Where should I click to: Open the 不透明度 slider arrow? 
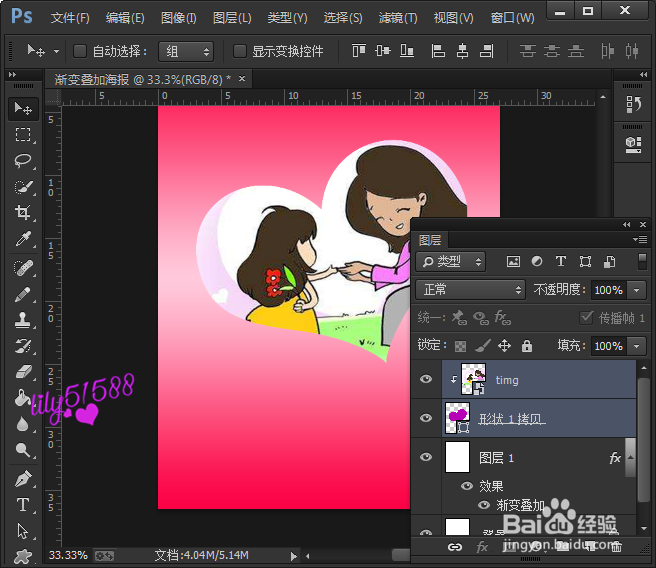637,290
